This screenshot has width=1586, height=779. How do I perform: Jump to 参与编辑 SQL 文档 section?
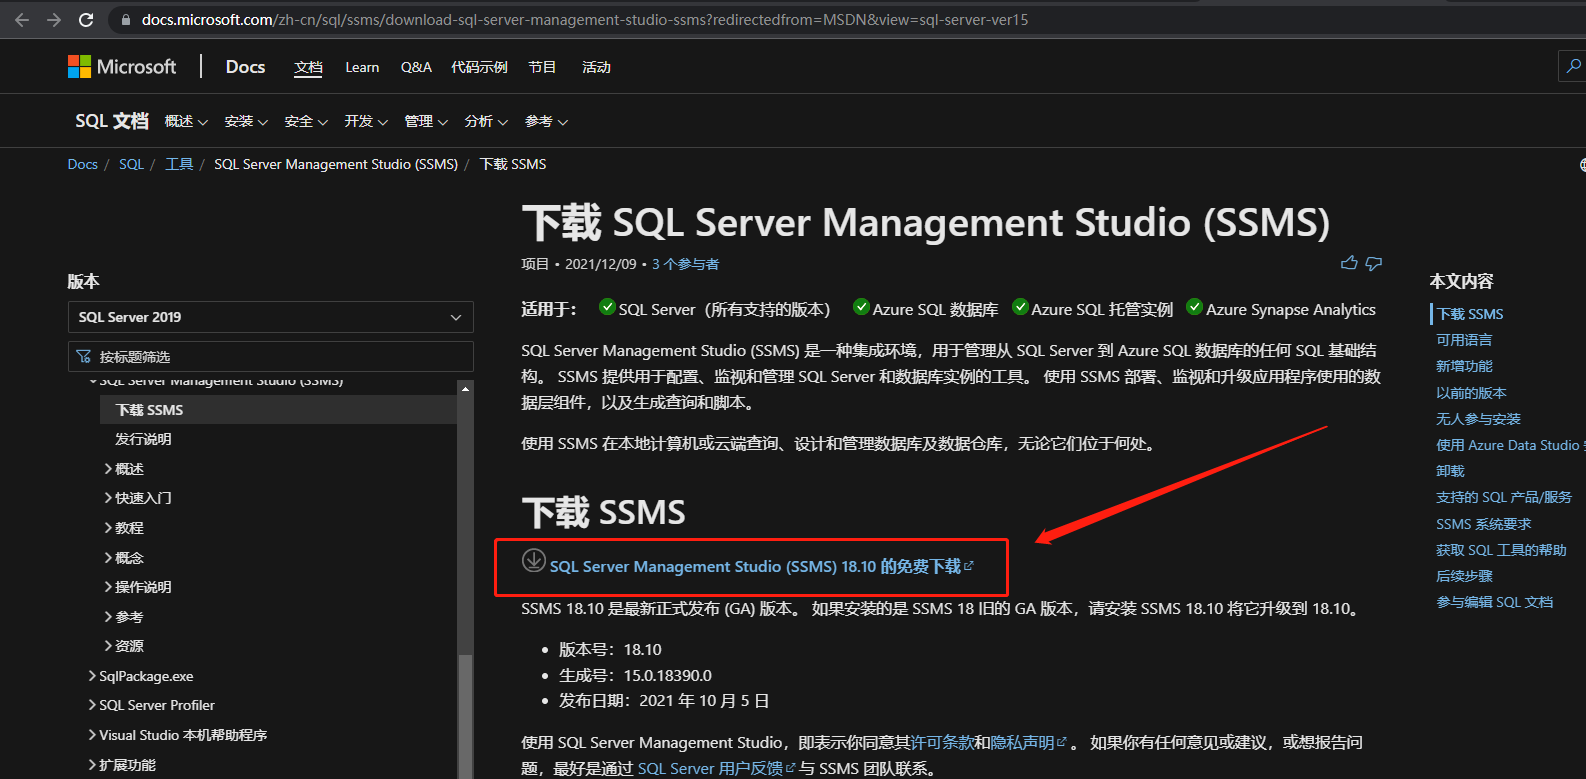point(1494,602)
